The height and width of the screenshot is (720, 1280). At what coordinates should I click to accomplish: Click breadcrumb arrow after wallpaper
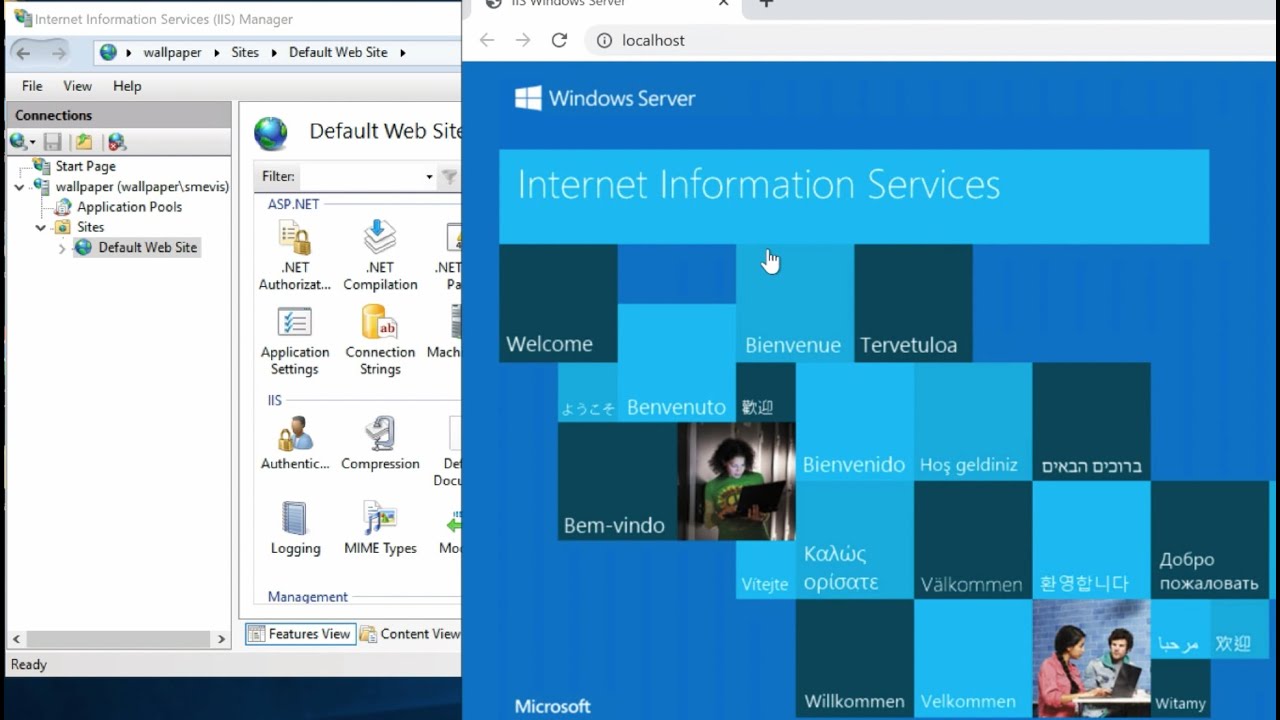pyautogui.click(x=217, y=52)
